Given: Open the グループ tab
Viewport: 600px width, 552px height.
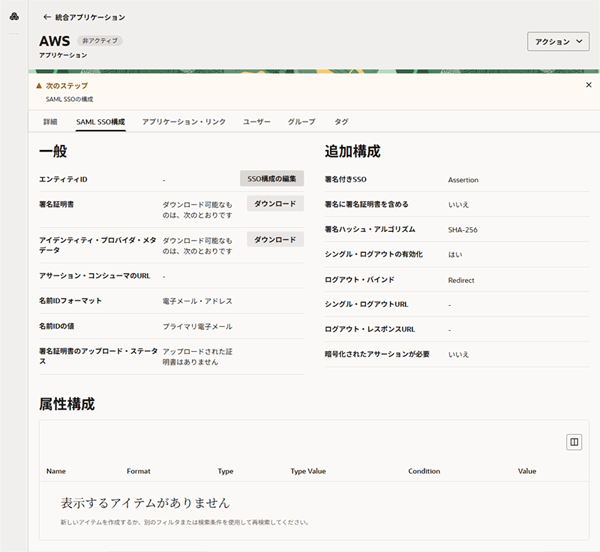Looking at the screenshot, I should pyautogui.click(x=302, y=122).
